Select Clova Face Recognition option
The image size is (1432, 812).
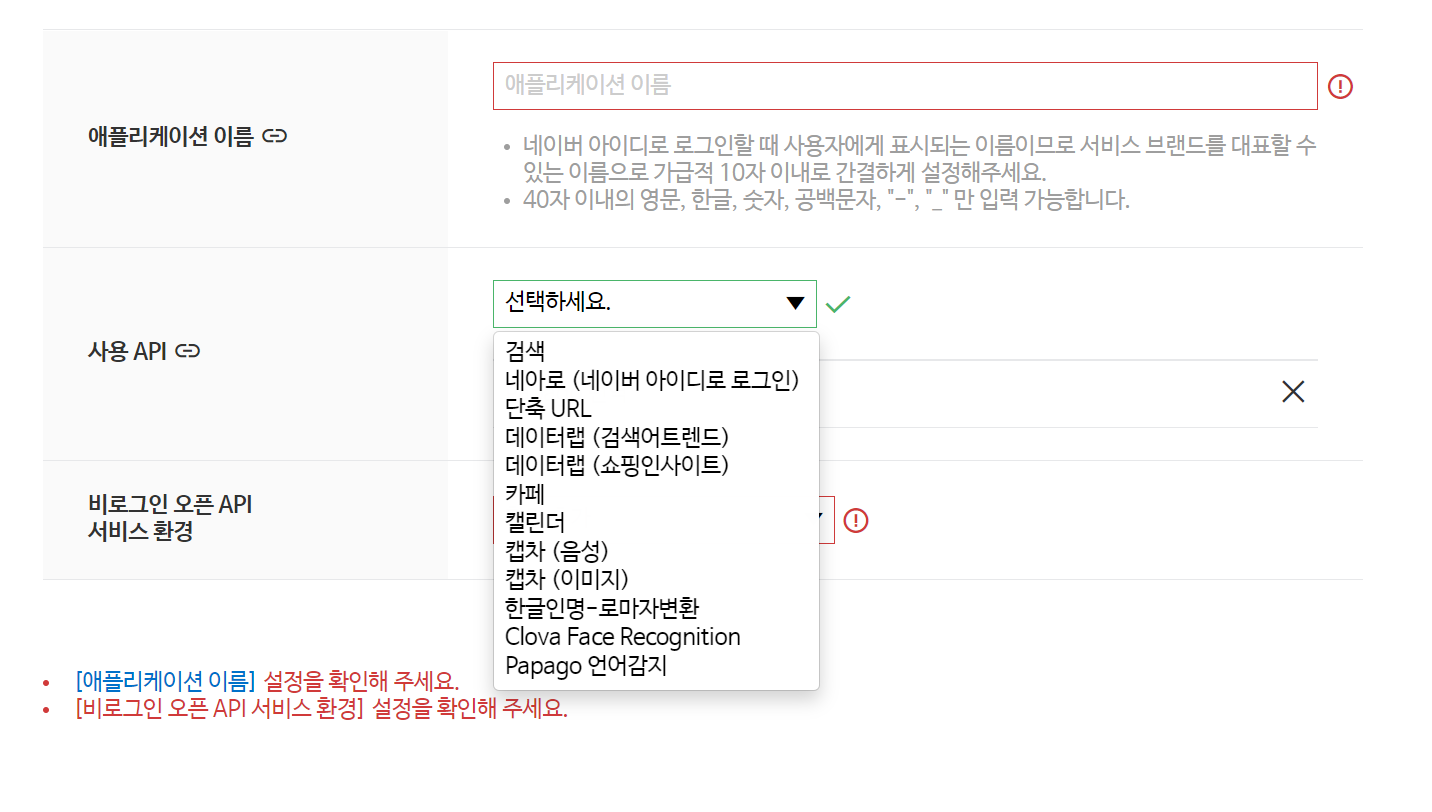tap(623, 637)
